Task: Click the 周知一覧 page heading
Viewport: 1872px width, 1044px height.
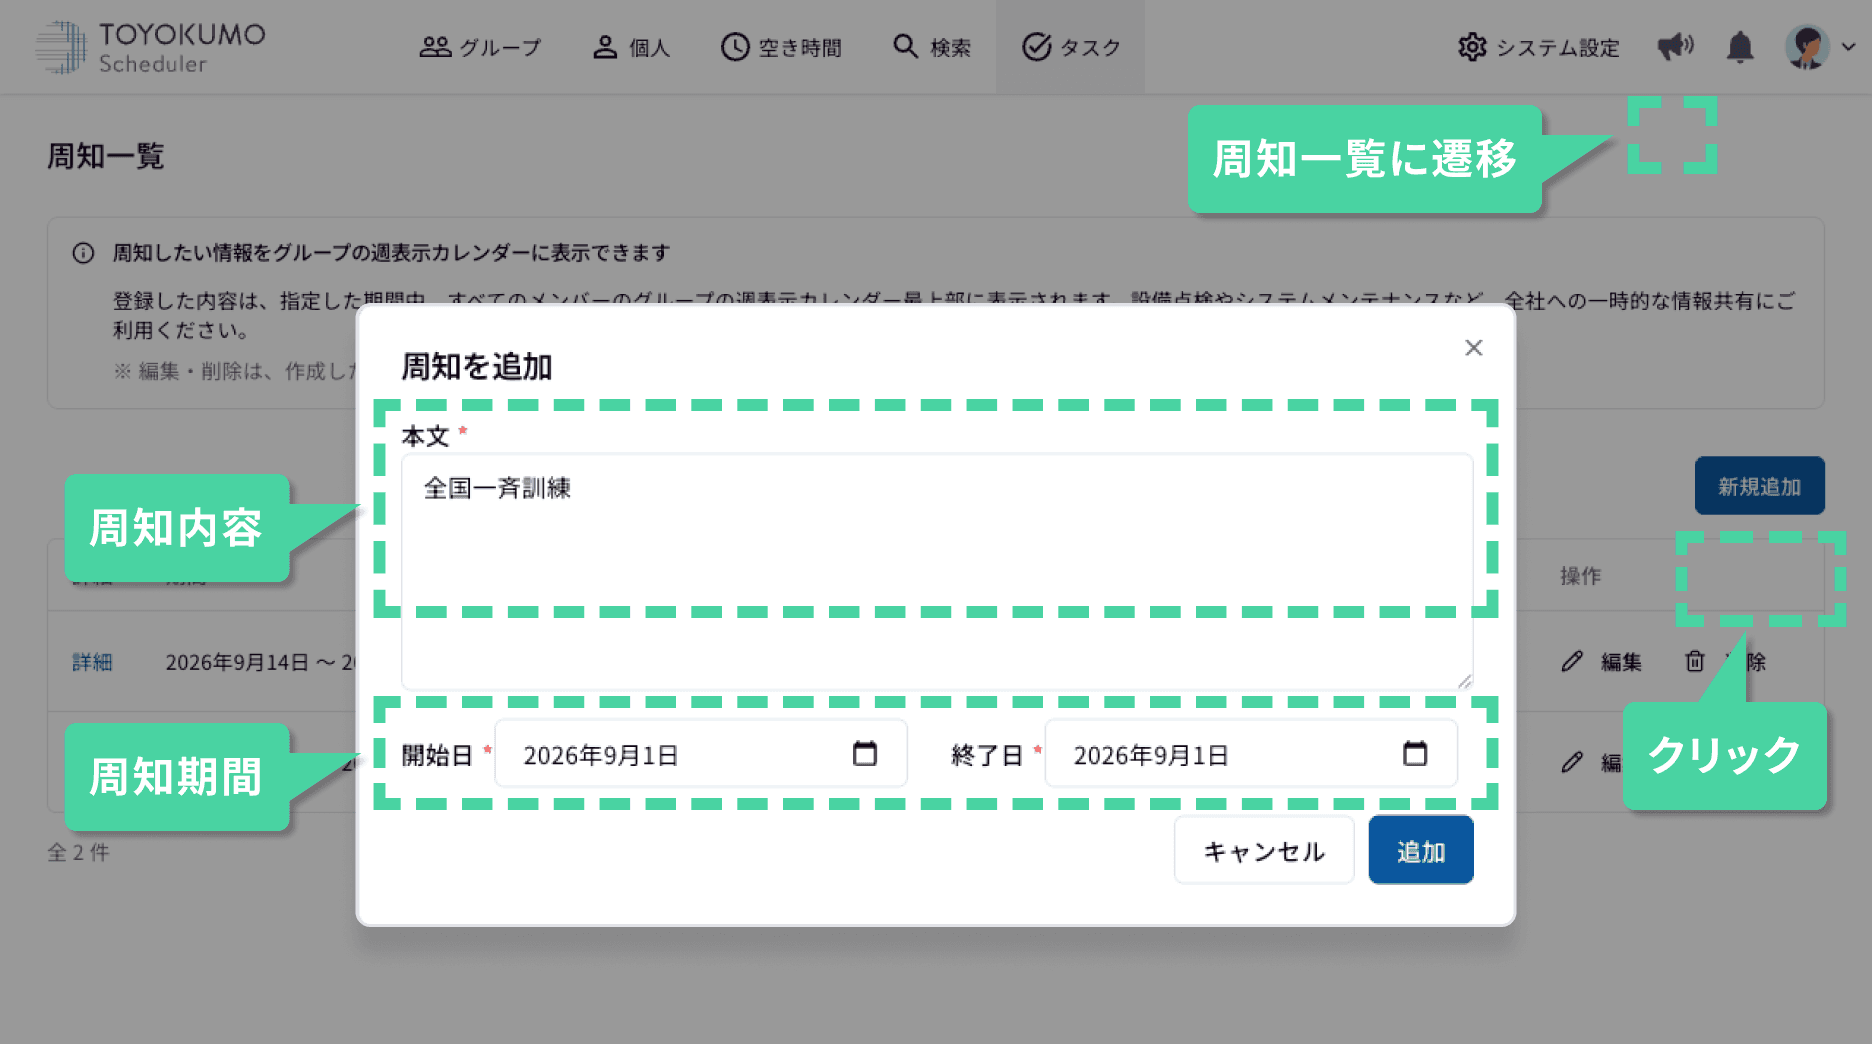Action: click(x=106, y=156)
